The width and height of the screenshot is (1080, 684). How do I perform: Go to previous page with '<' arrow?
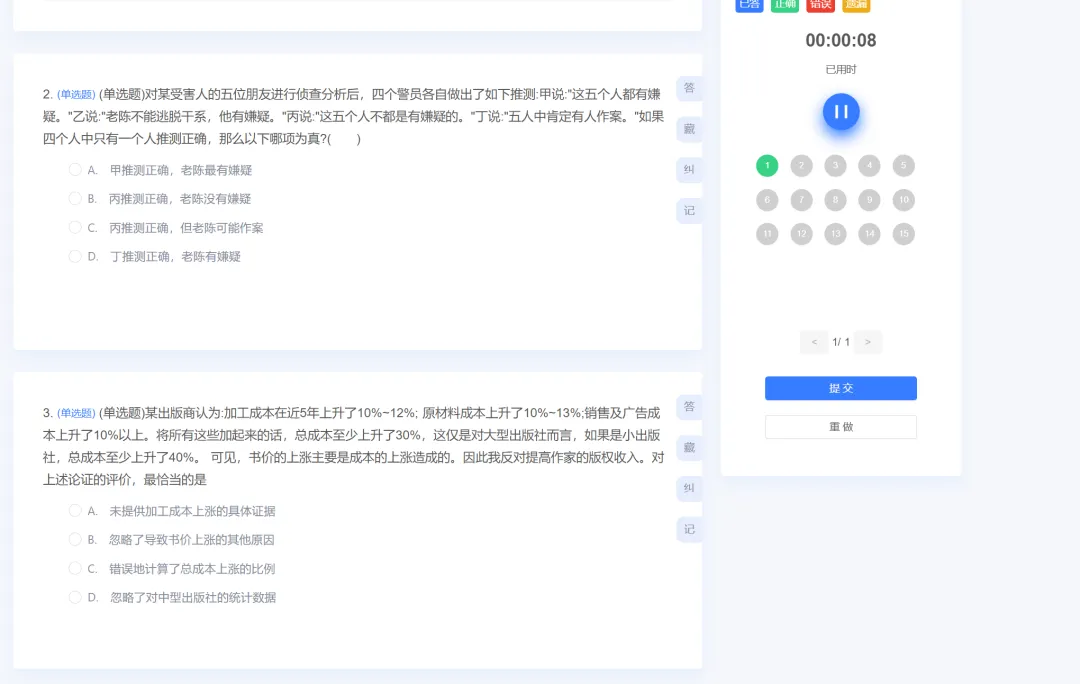[x=814, y=342]
